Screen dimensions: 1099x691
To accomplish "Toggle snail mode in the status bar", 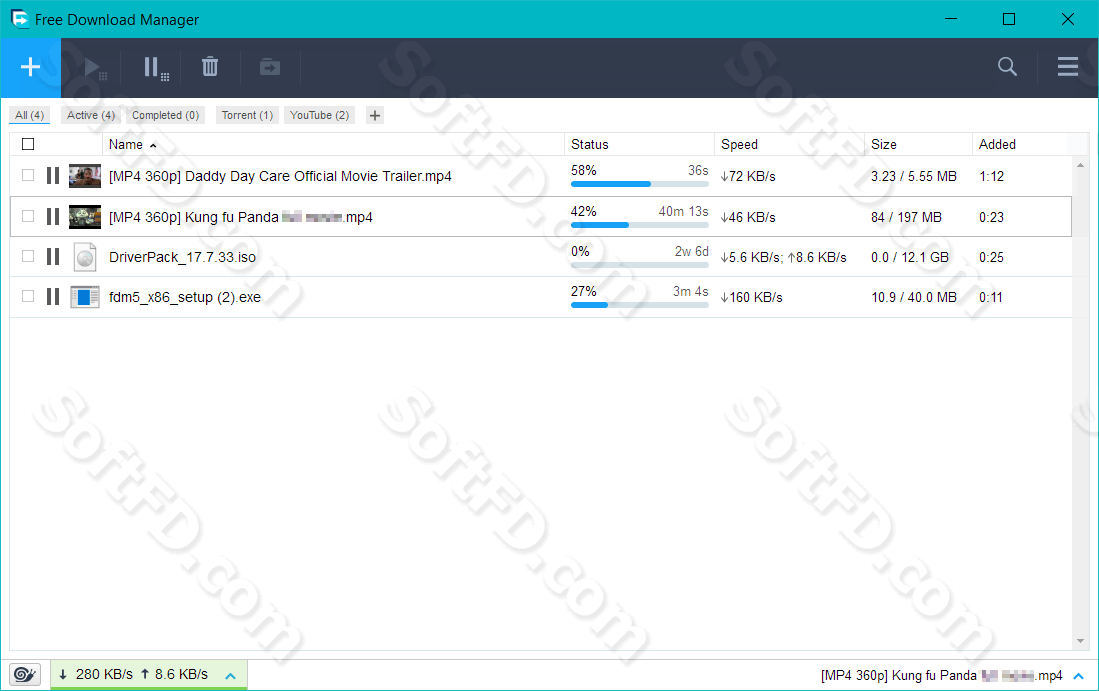I will (x=25, y=674).
